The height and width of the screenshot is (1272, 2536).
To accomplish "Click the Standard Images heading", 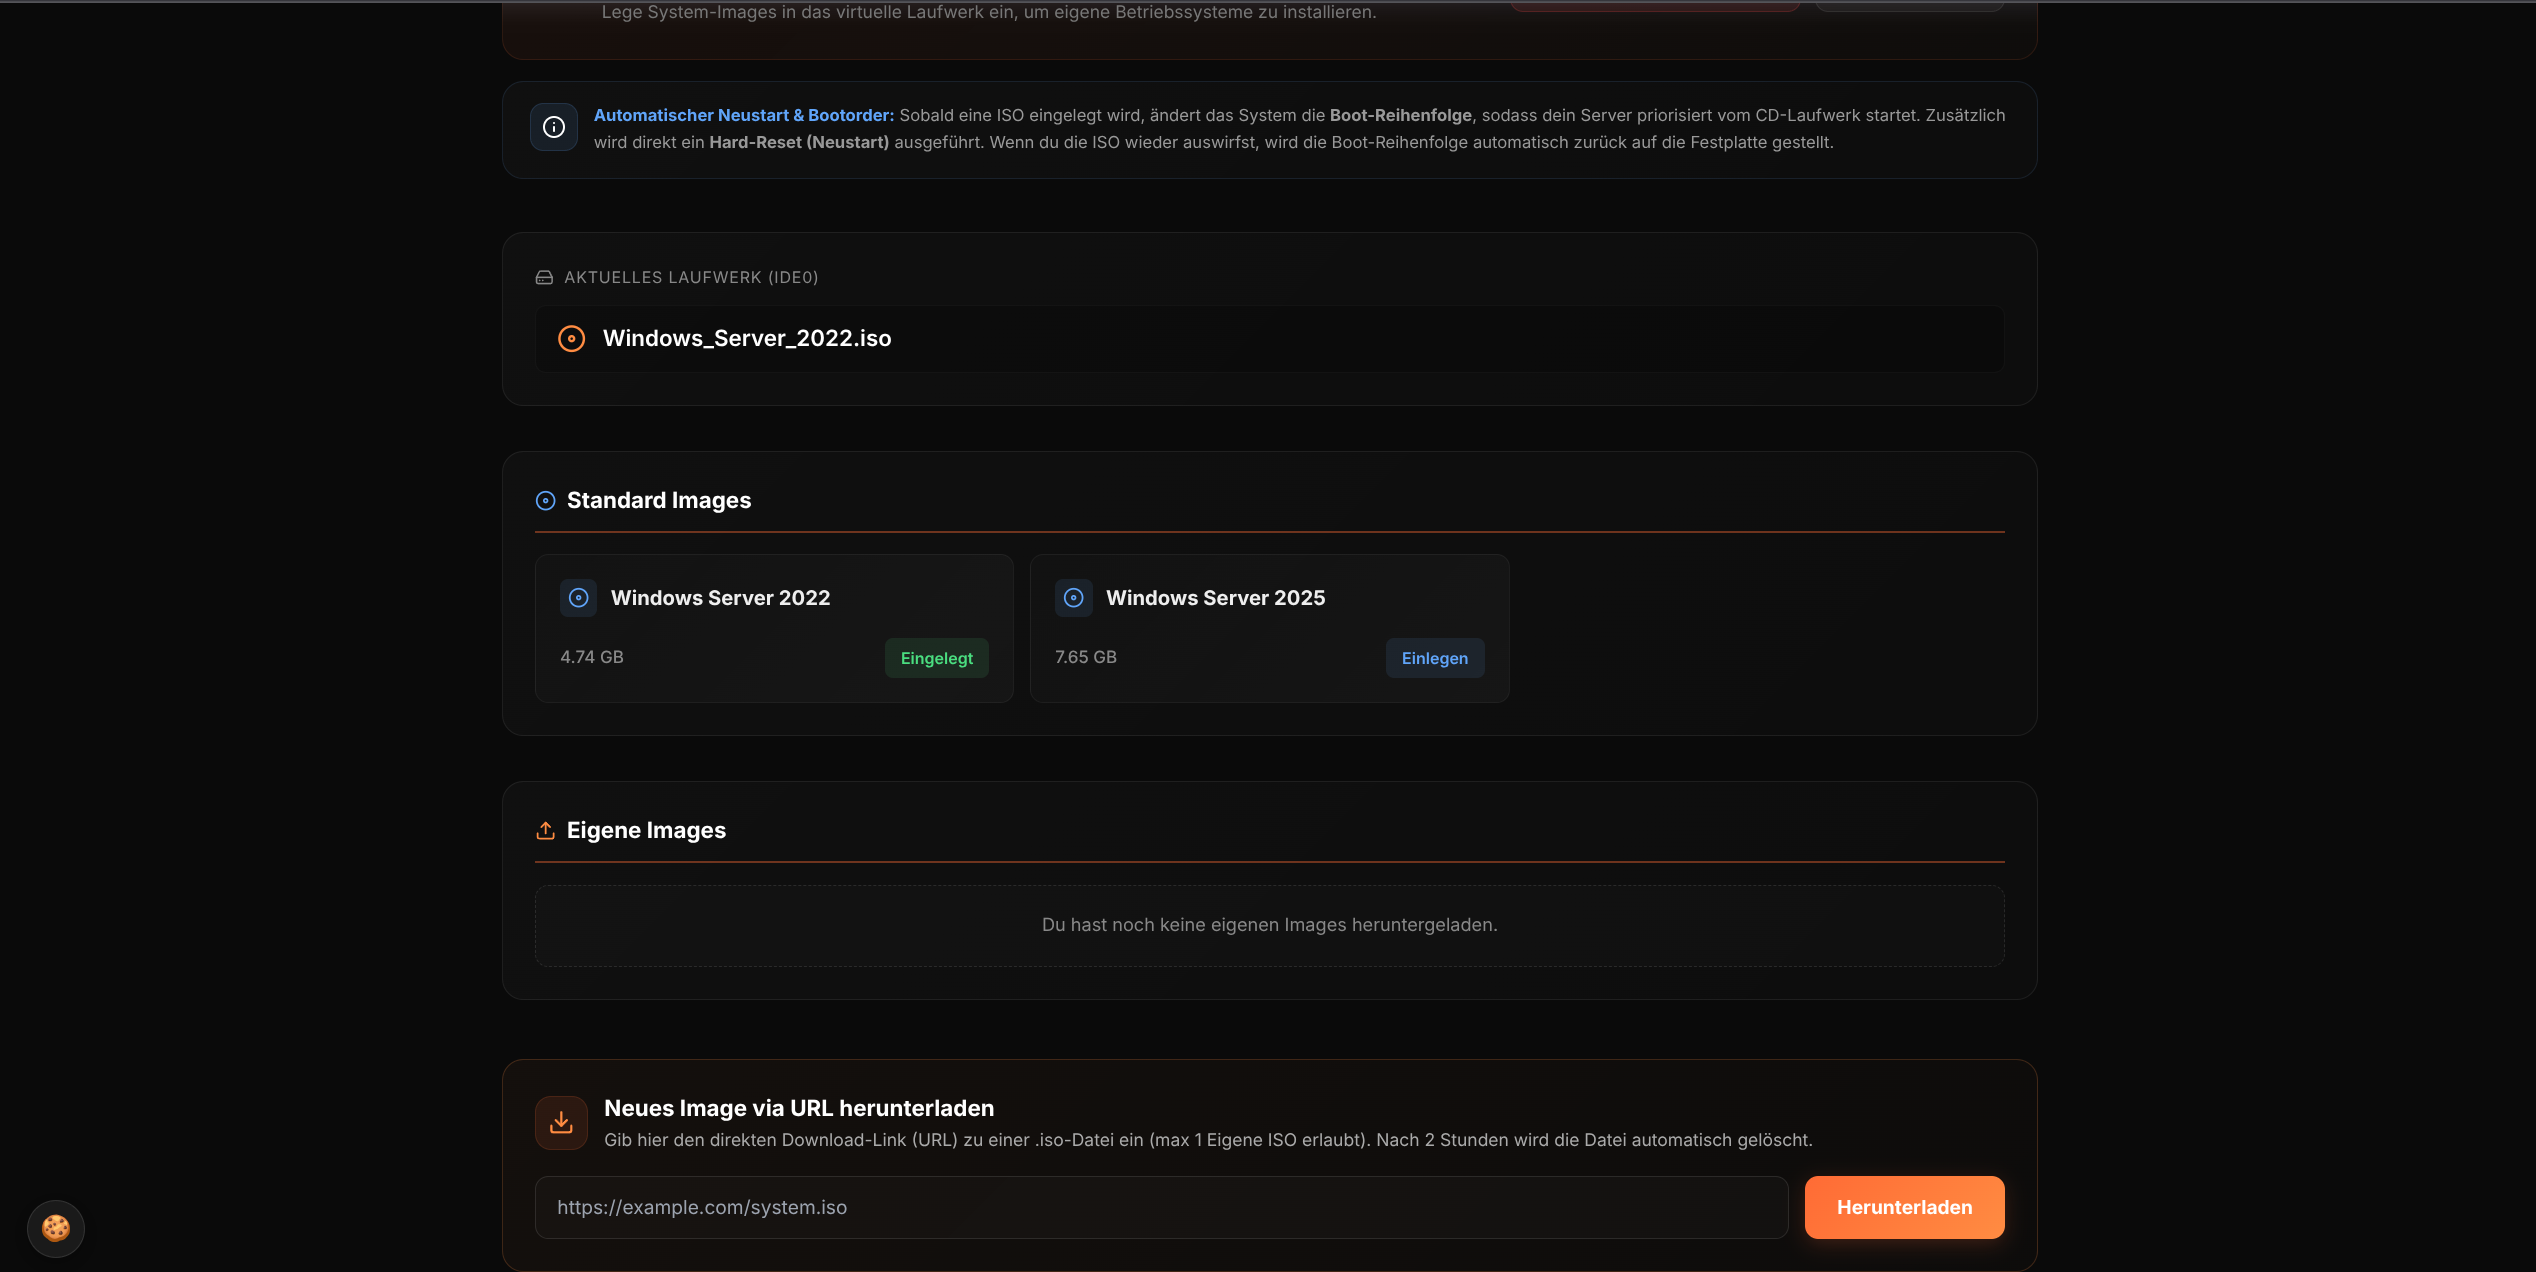I will [x=659, y=501].
